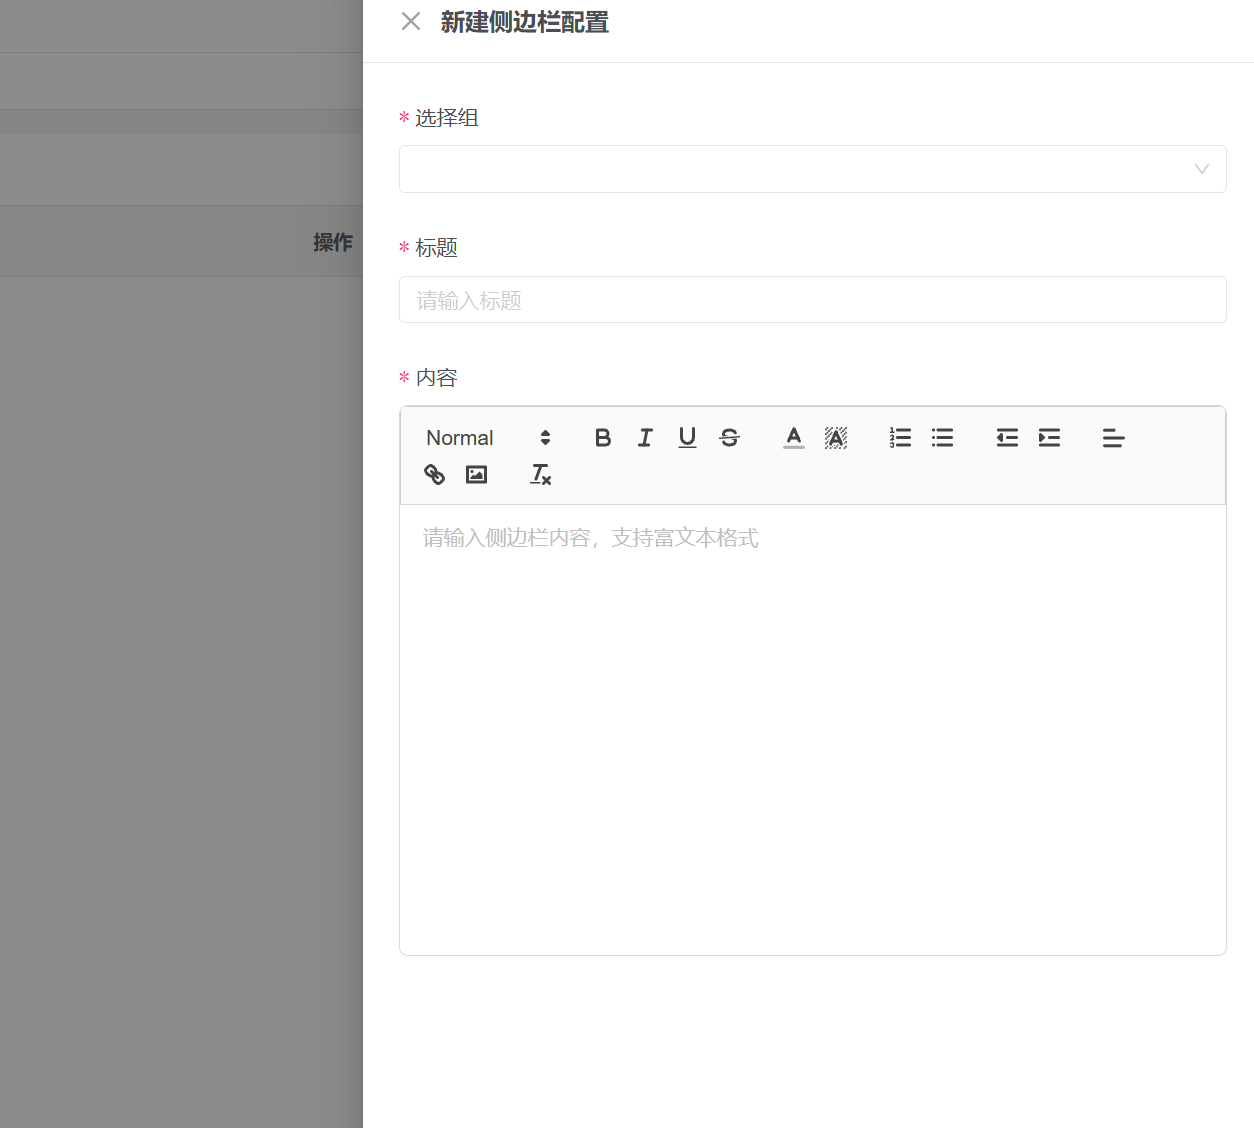The width and height of the screenshot is (1254, 1128).
Task: Toggle the ordered list option
Action: point(899,437)
